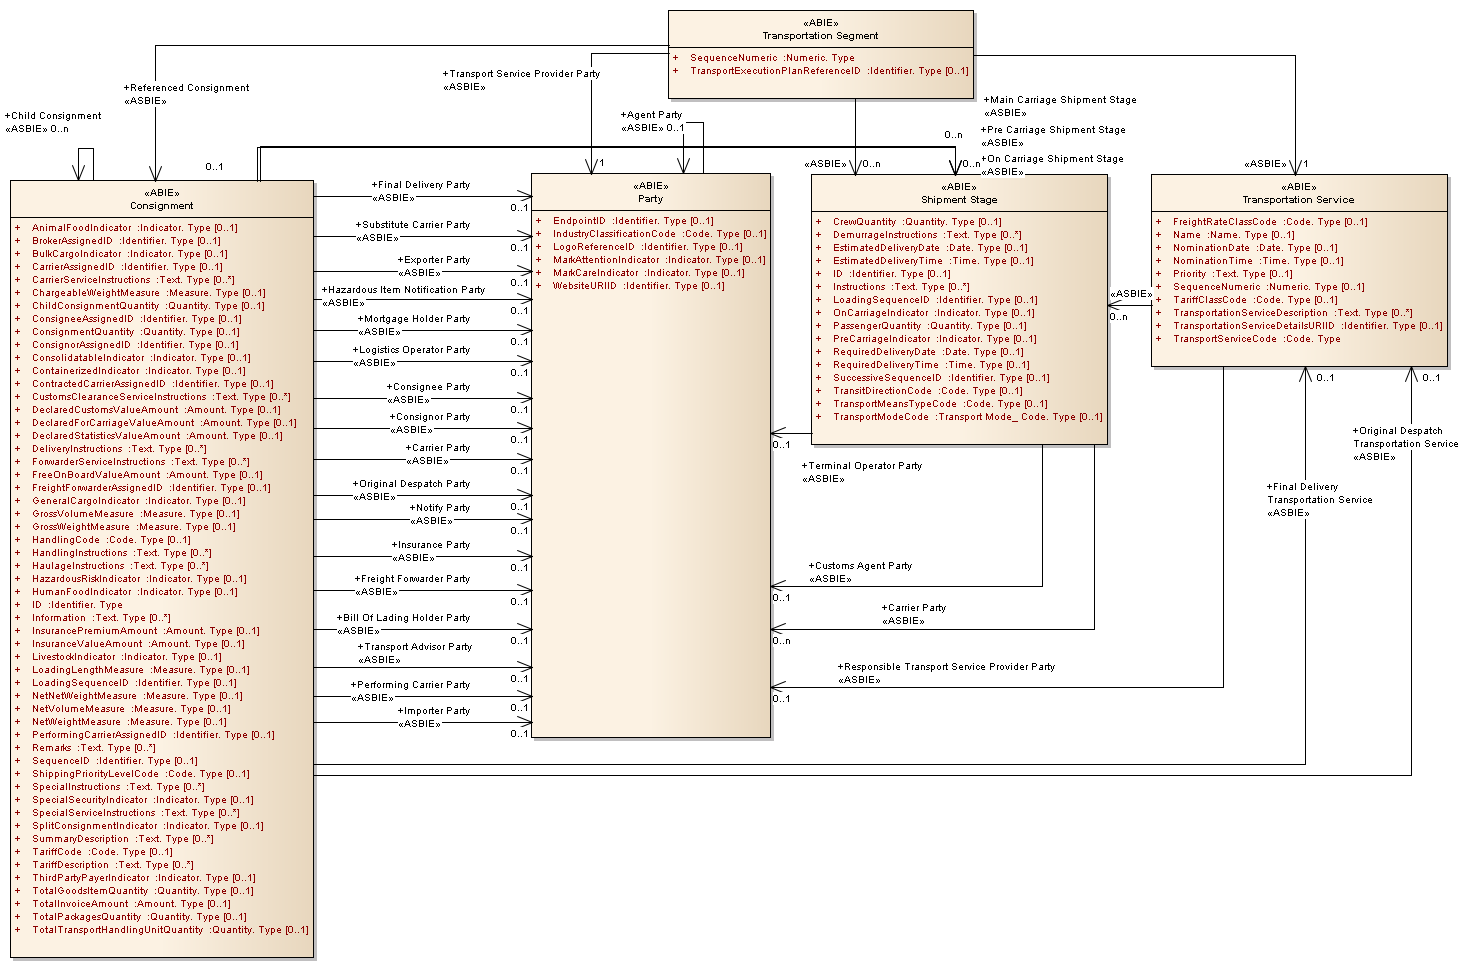
Task: Click the Customs Agent Party label
Action: coord(861,566)
